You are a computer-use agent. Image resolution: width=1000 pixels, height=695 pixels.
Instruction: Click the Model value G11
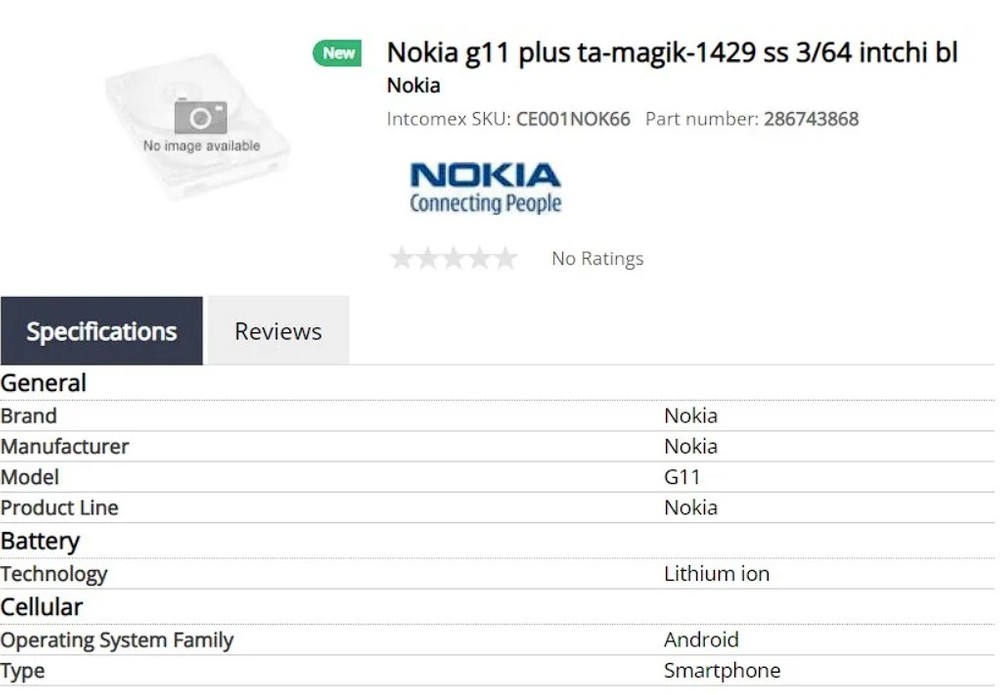682,477
